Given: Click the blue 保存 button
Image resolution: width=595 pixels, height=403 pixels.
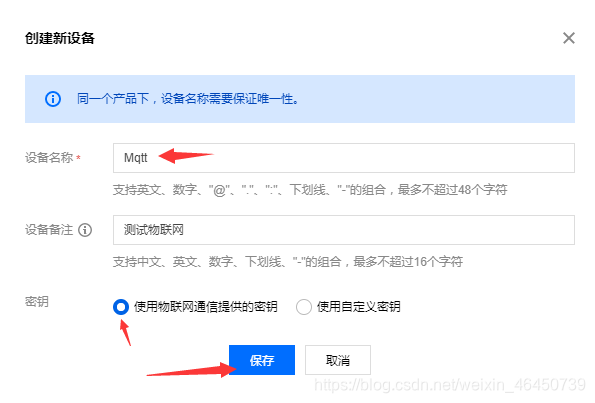Looking at the screenshot, I should coord(262,360).
